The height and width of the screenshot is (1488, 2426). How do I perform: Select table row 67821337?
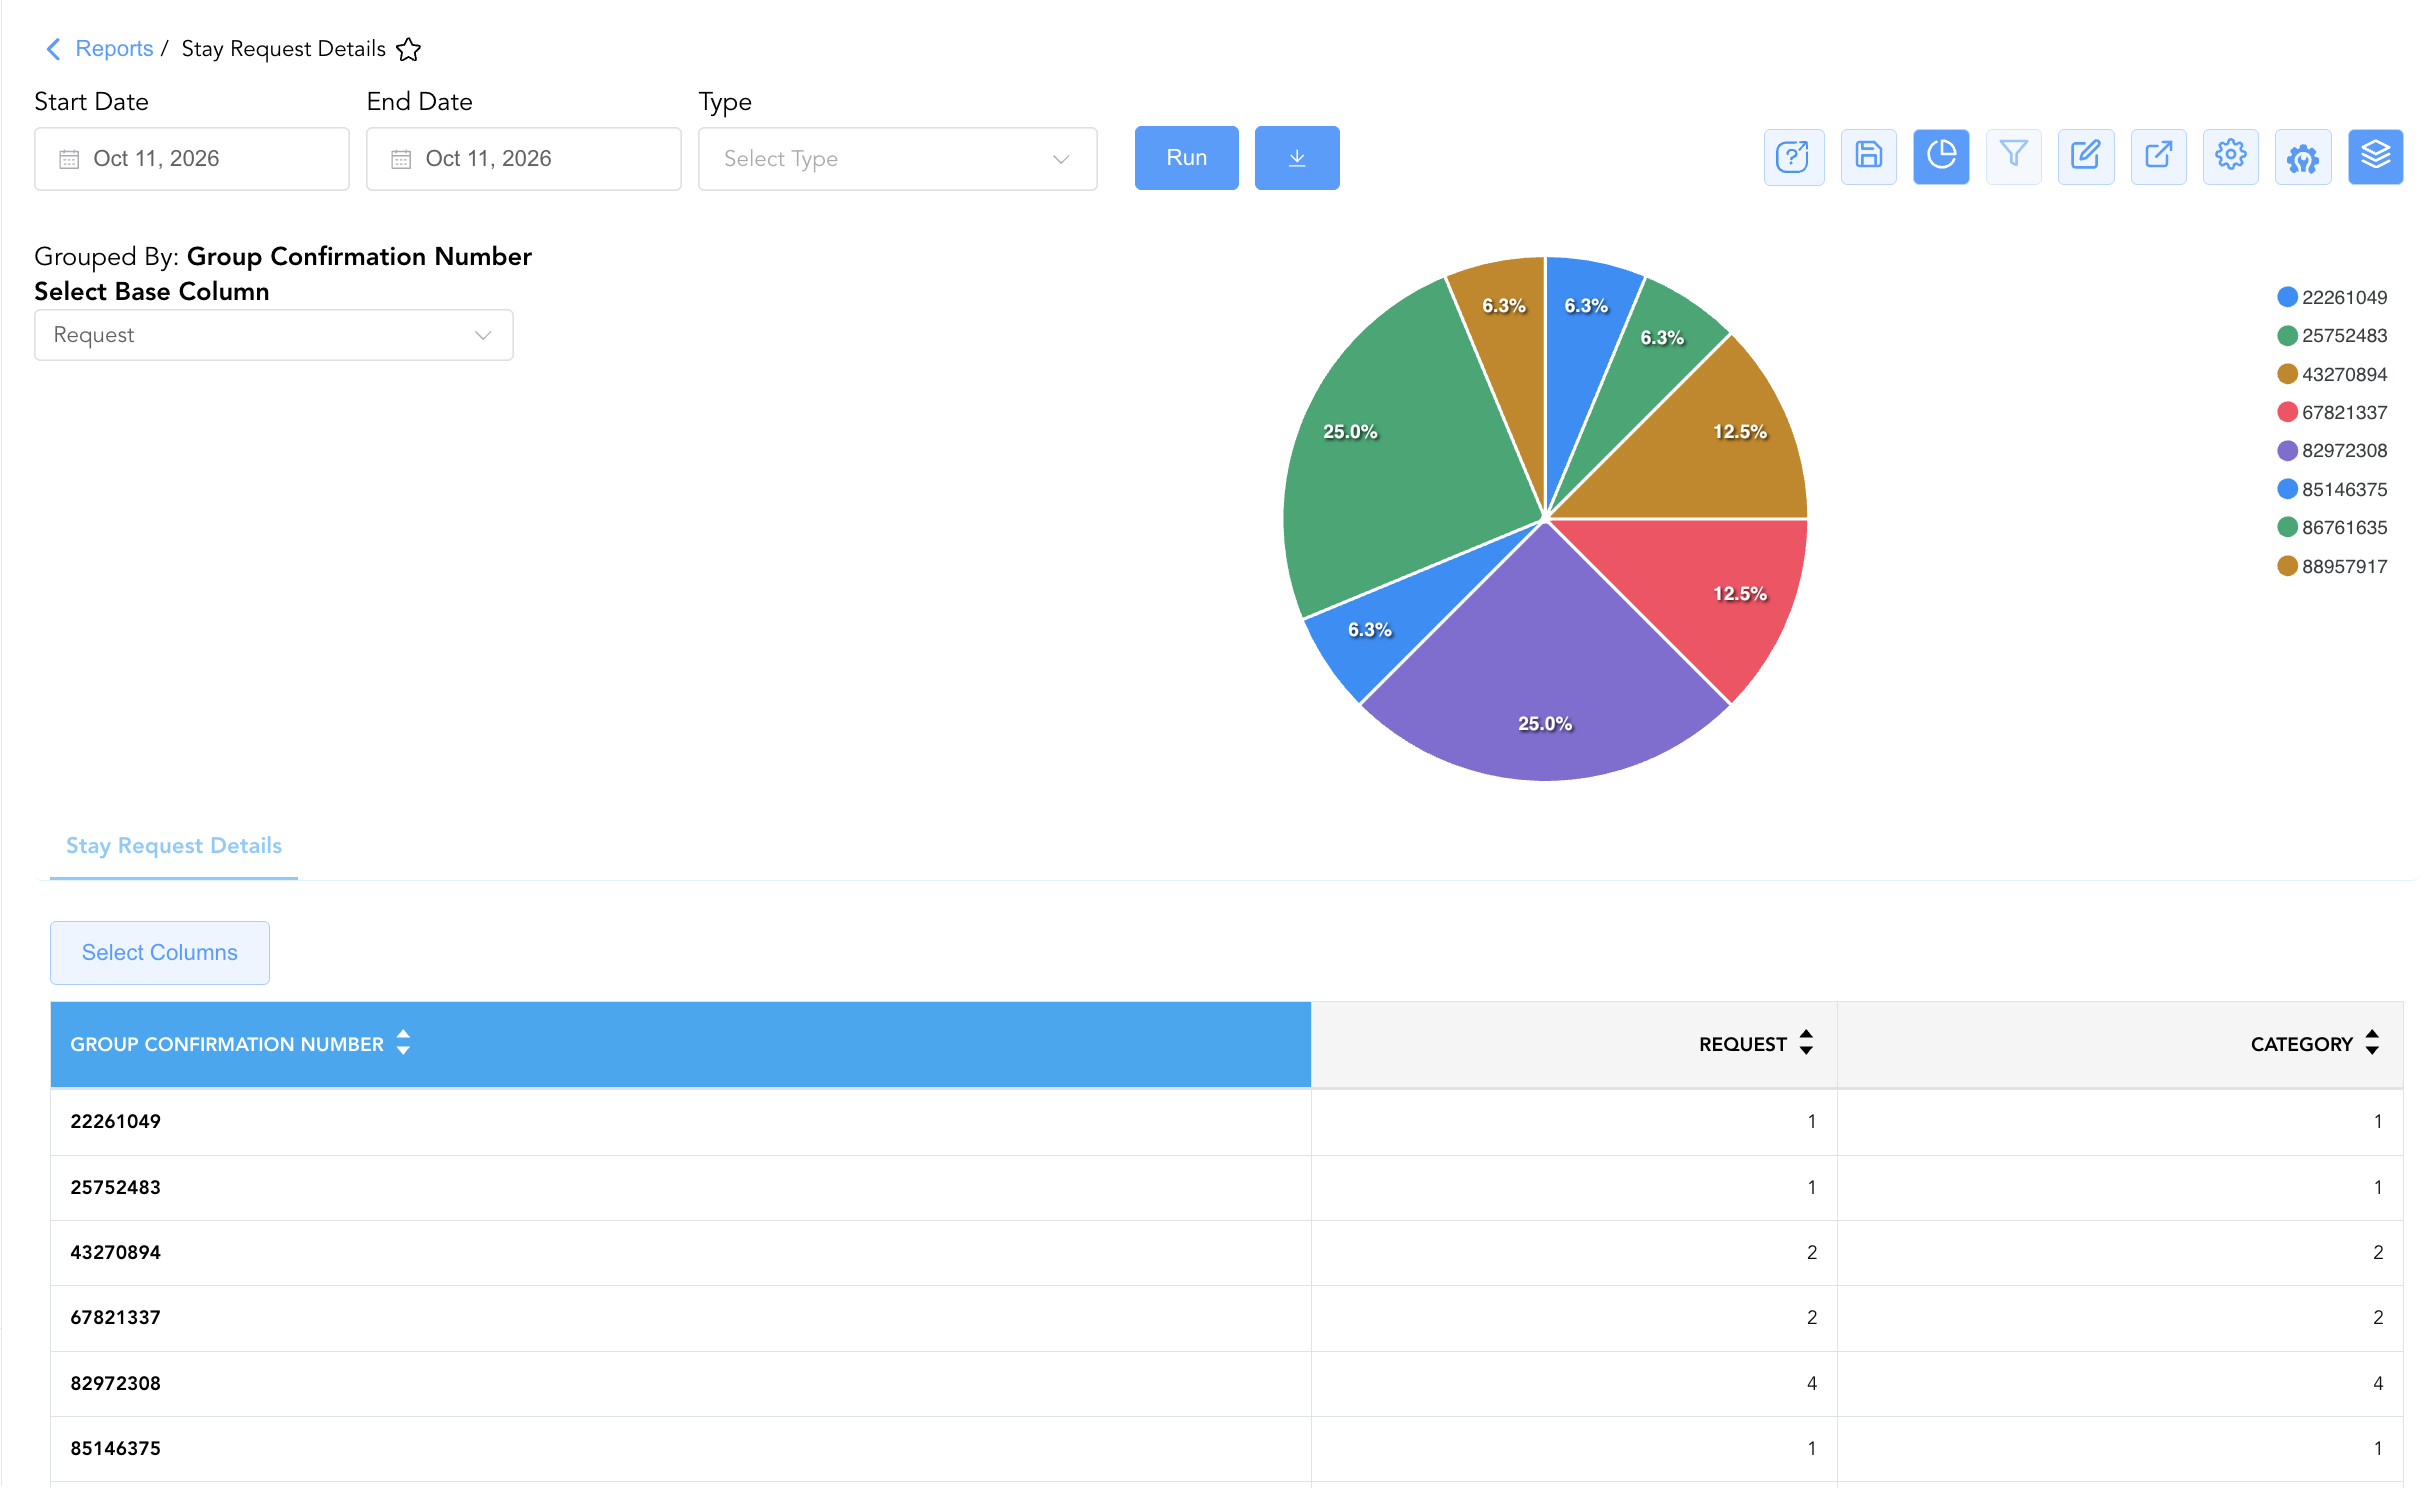(x=1227, y=1318)
